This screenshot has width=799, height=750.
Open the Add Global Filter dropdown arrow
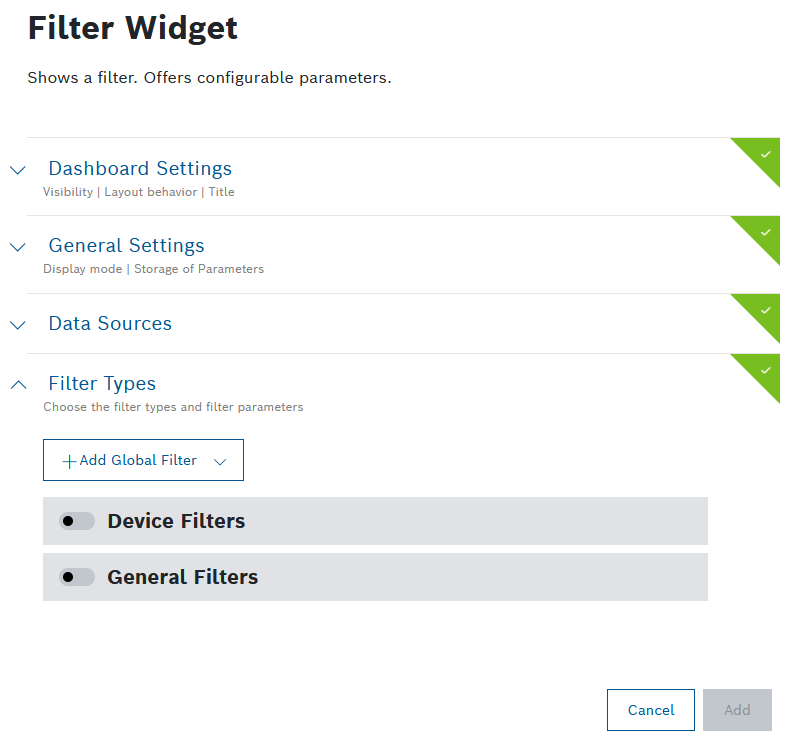tap(221, 461)
